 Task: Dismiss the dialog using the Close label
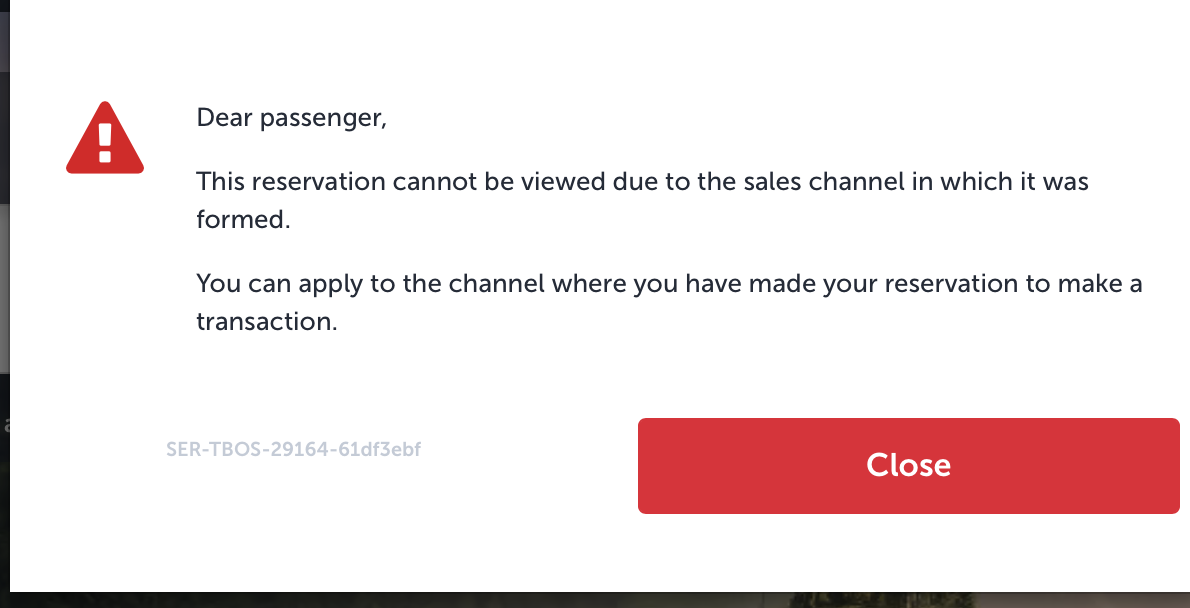(908, 465)
